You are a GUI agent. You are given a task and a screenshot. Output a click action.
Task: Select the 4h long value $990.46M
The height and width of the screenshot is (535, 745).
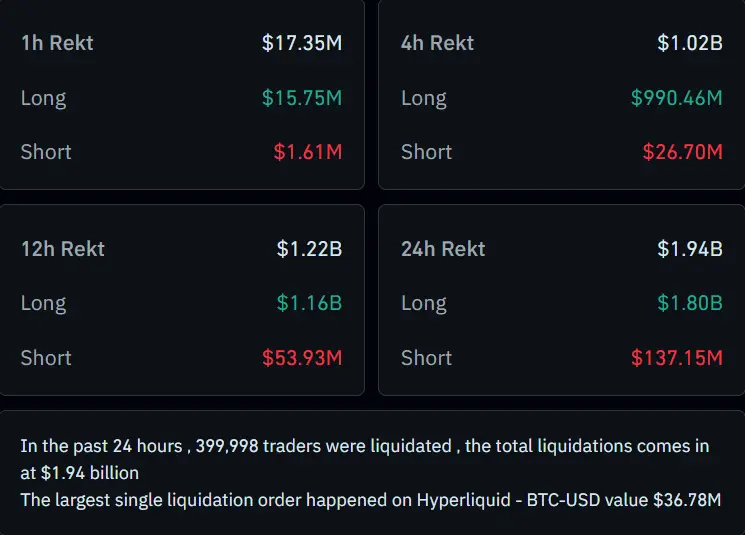[676, 98]
